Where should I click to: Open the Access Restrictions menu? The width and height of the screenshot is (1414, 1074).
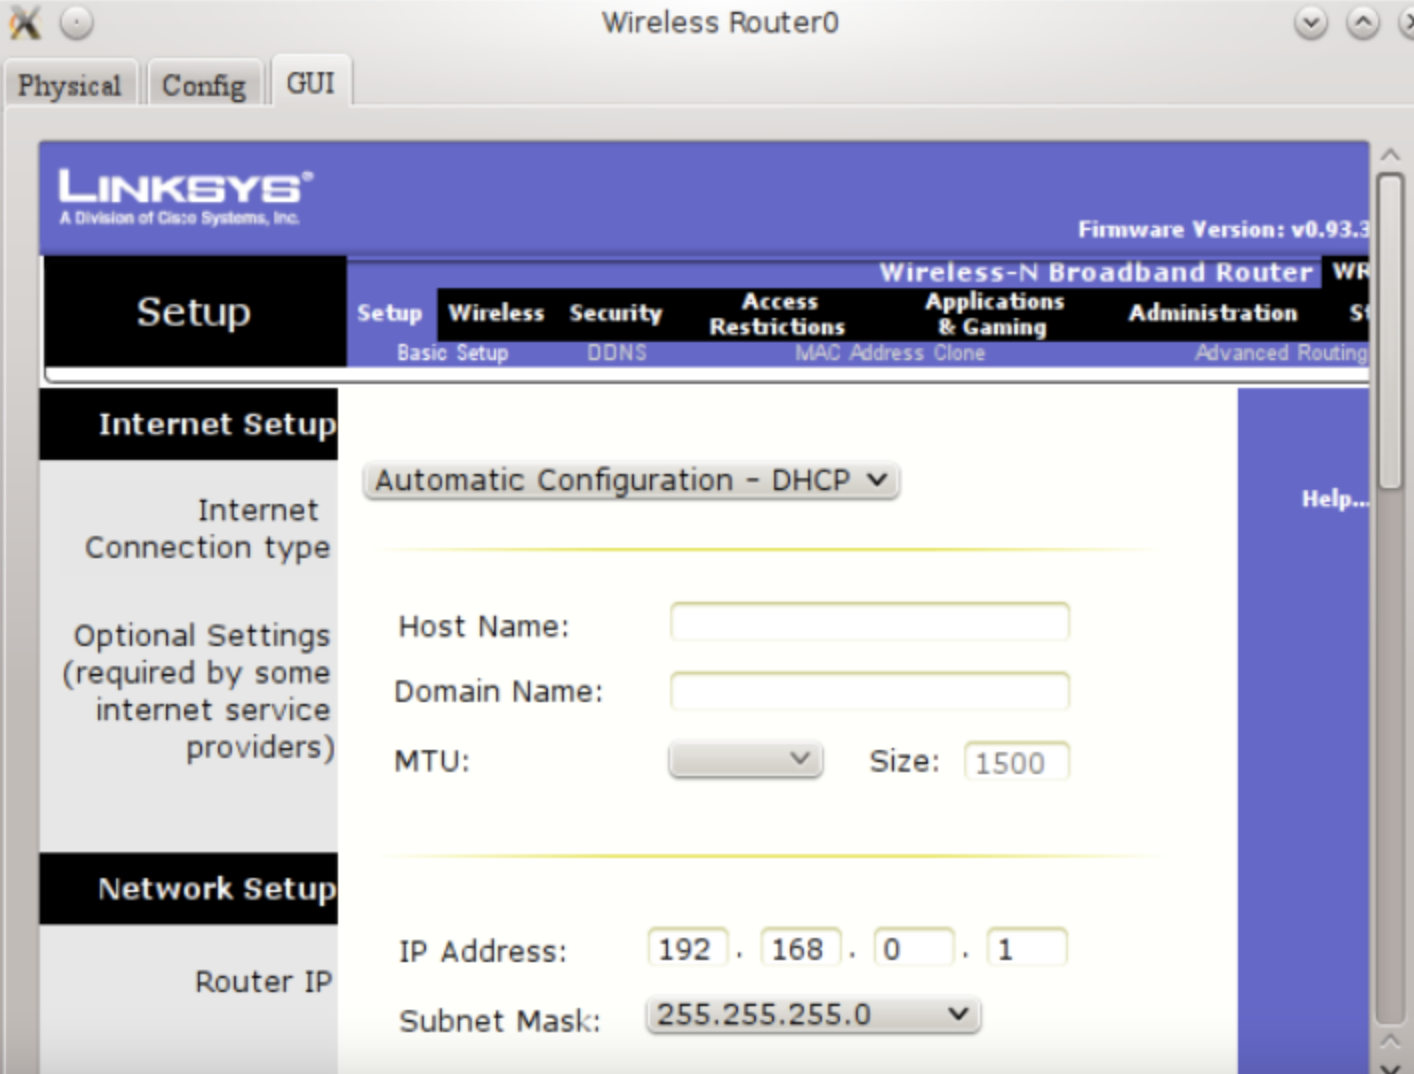coord(777,314)
